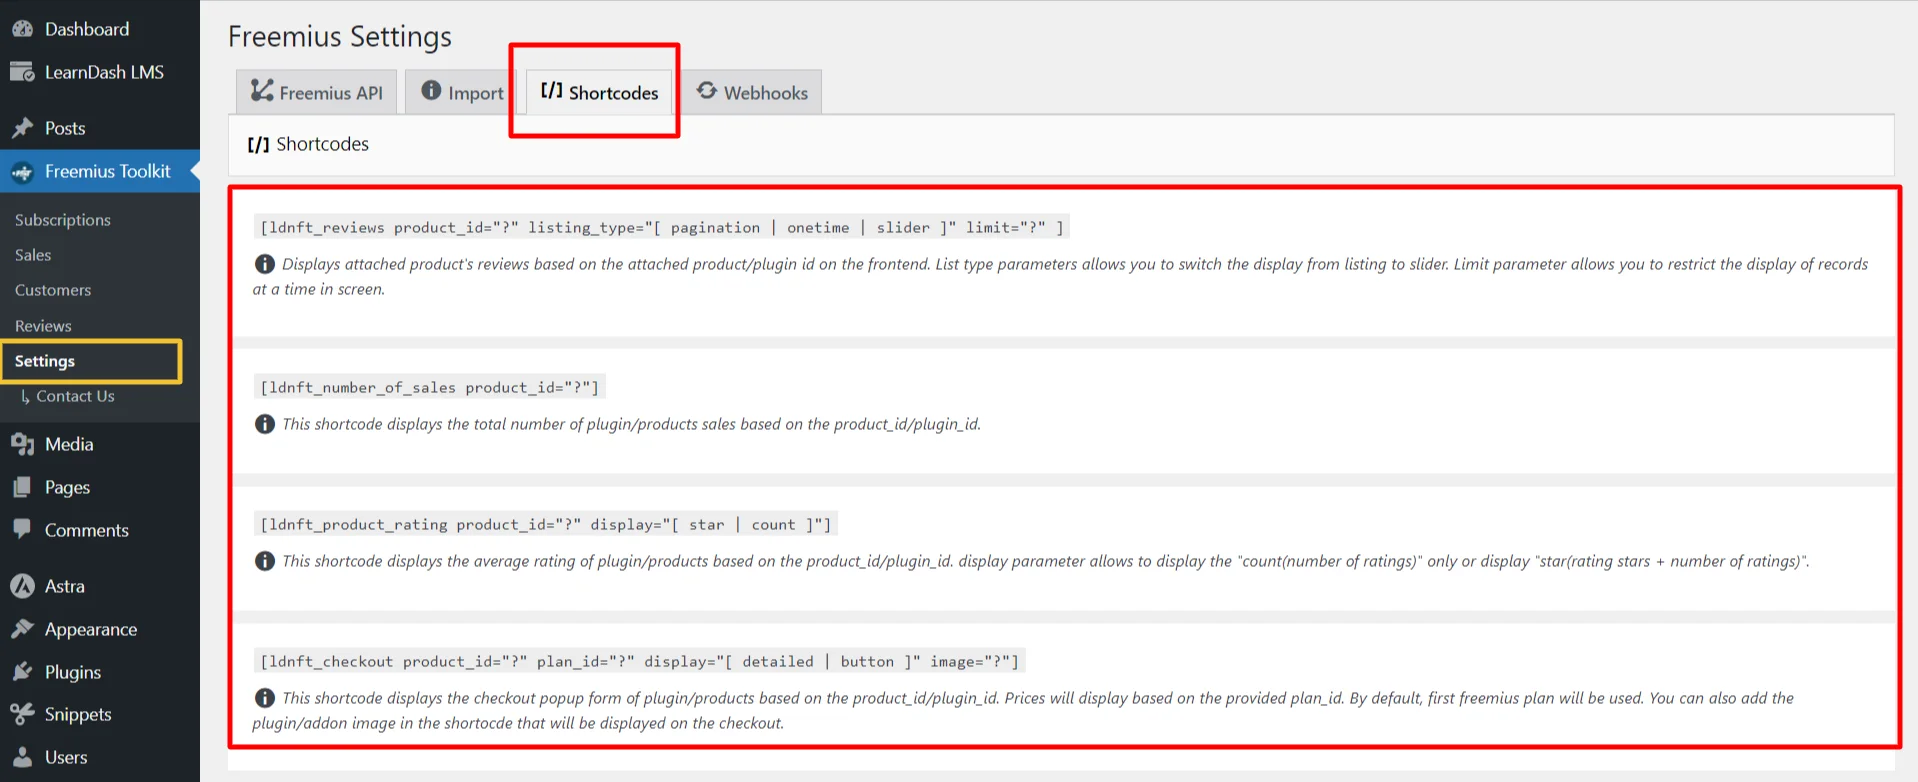Click the Freemius Toolkit menu icon

(x=22, y=172)
